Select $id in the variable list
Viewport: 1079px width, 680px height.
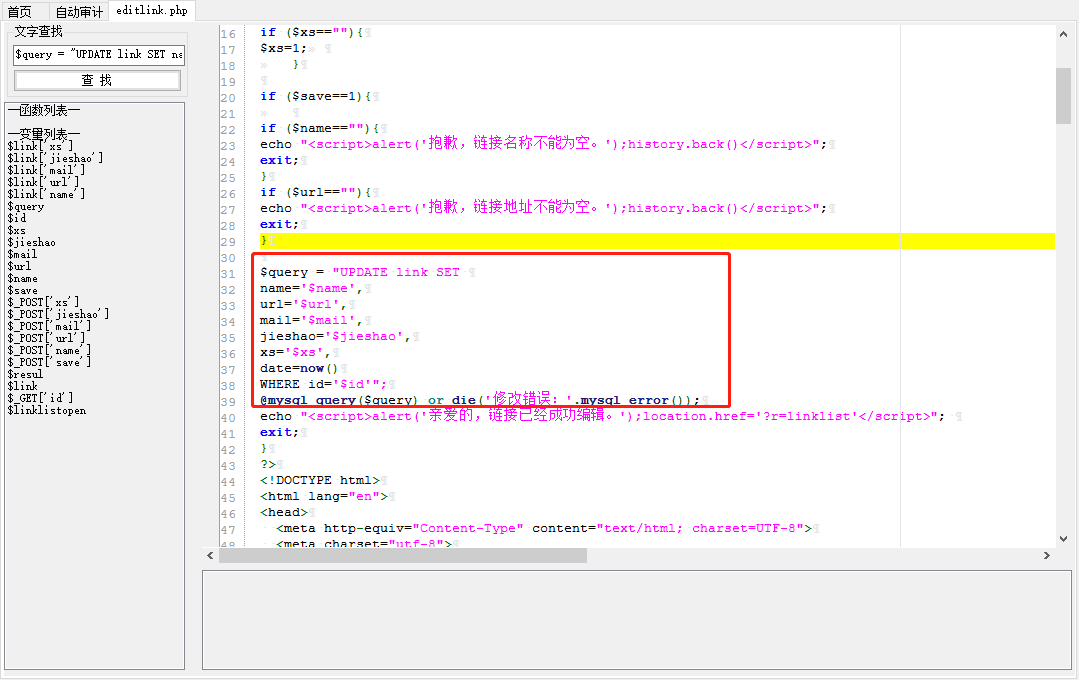(x=17, y=218)
